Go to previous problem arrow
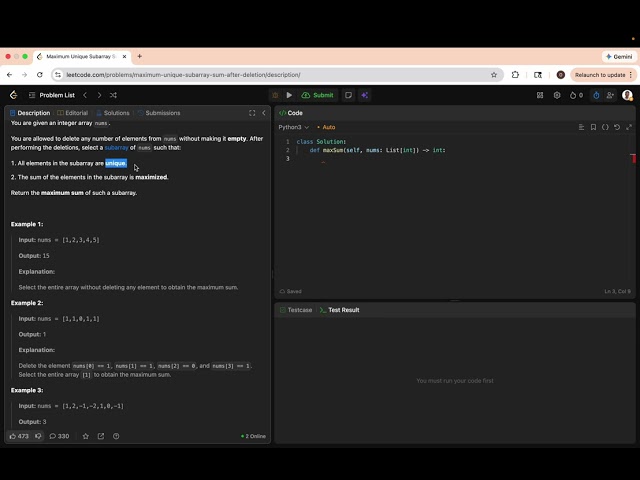 (85, 95)
